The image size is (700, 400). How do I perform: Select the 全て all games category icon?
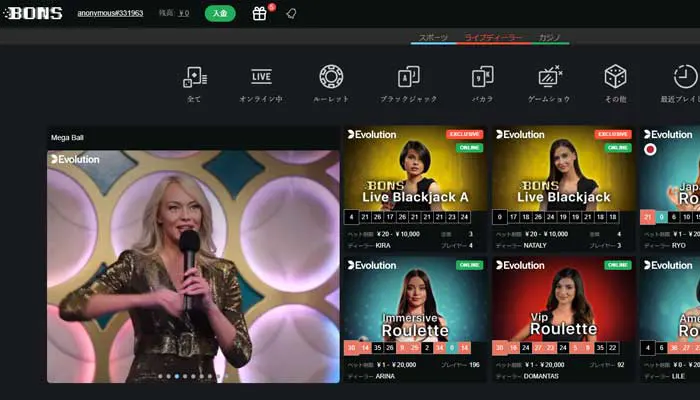[x=194, y=77]
